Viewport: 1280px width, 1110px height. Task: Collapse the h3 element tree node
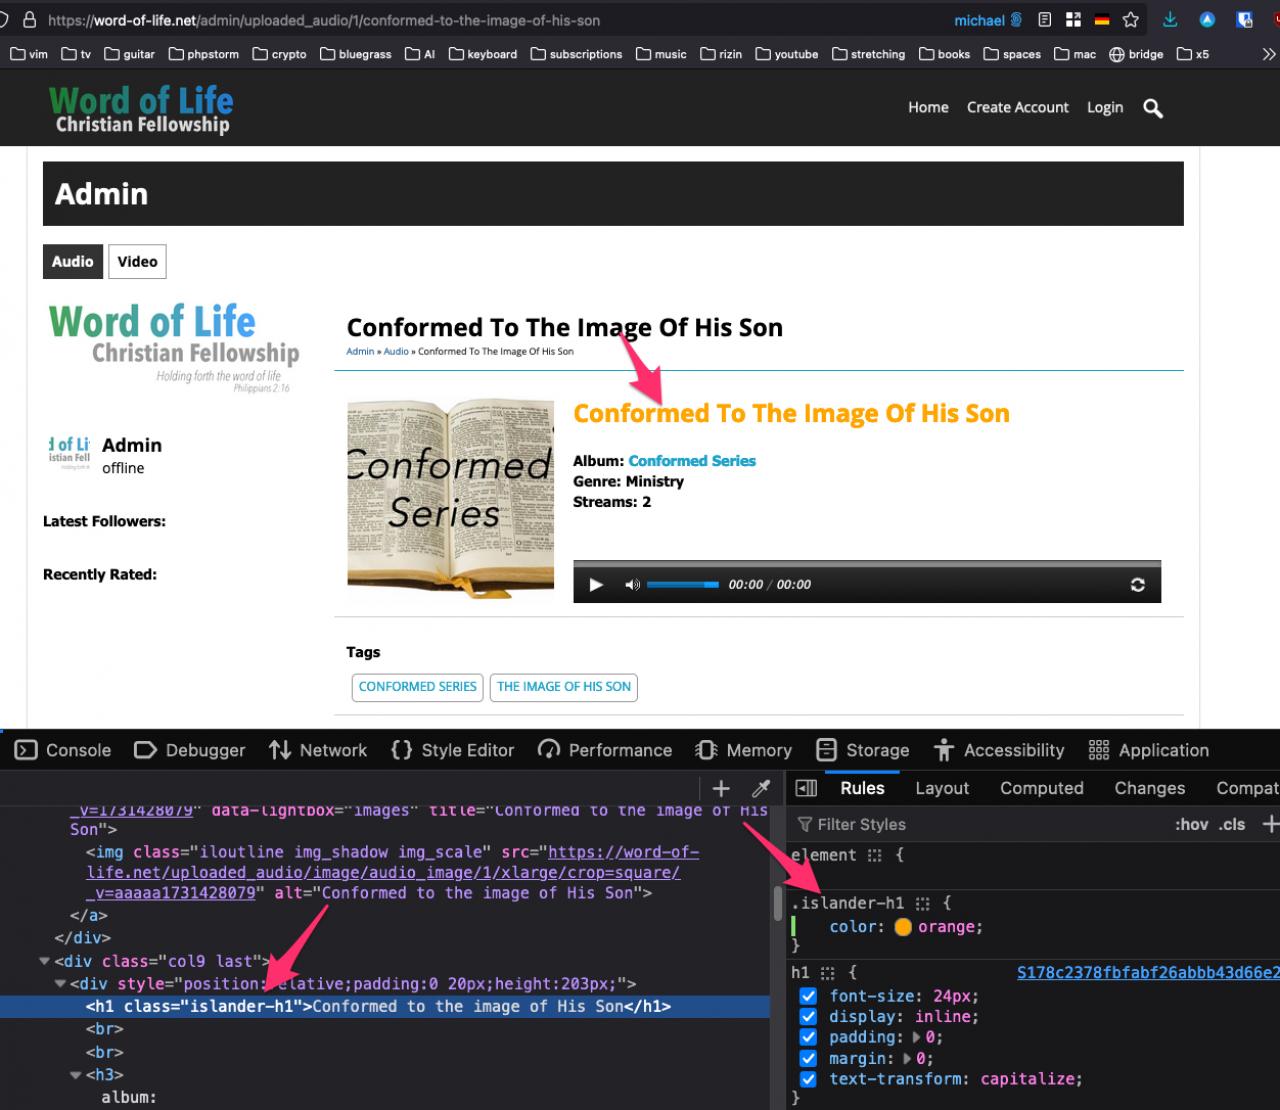75,1075
